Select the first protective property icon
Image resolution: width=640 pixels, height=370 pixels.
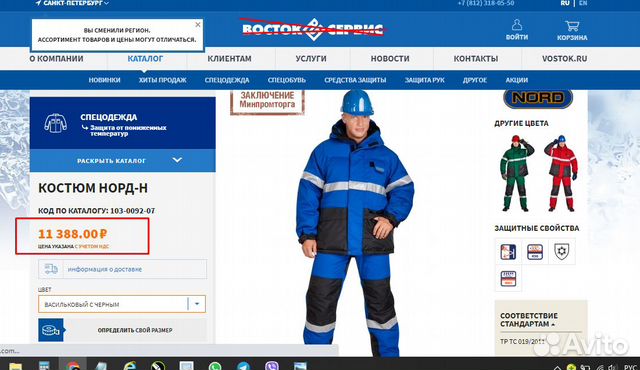pos(508,252)
